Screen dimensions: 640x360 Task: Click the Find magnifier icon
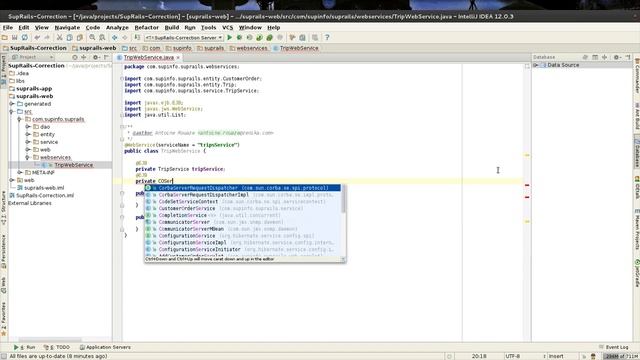tap(92, 38)
